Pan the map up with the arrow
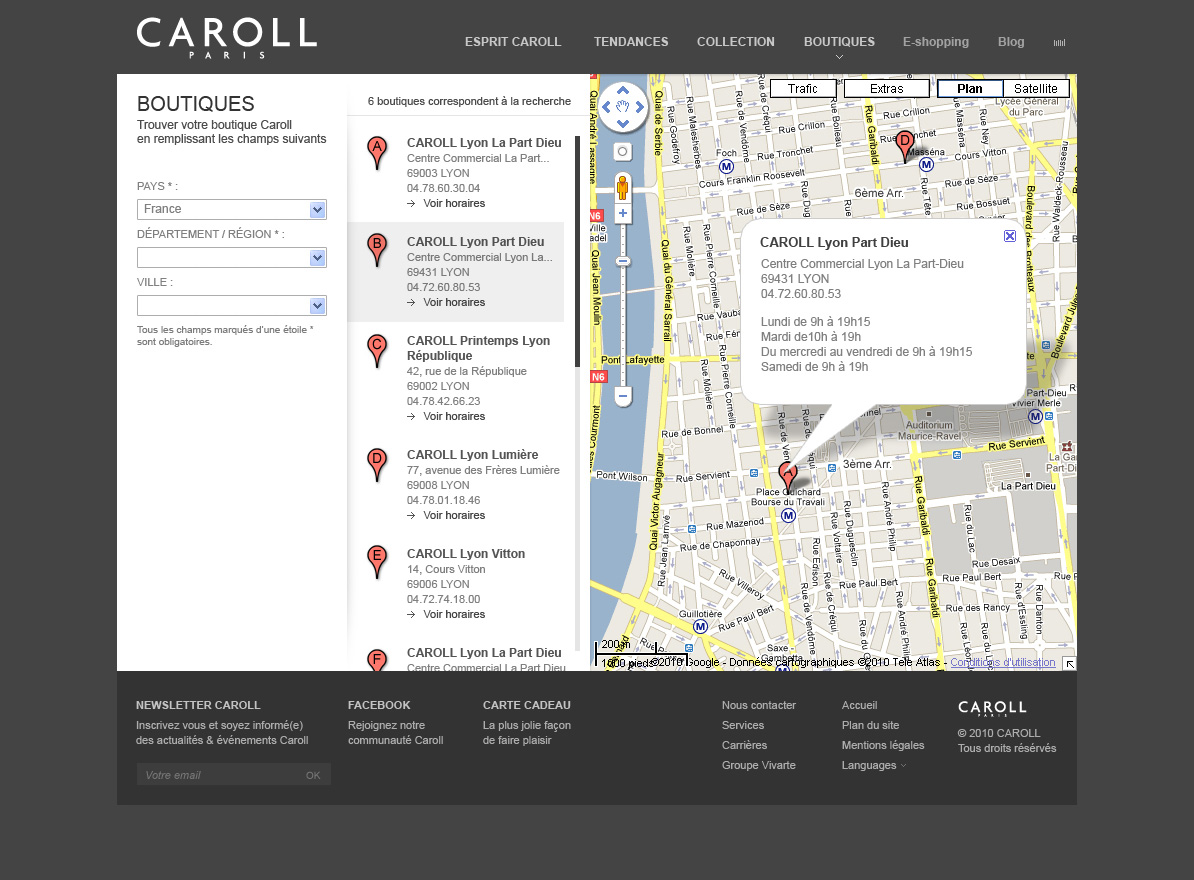 pyautogui.click(x=623, y=90)
